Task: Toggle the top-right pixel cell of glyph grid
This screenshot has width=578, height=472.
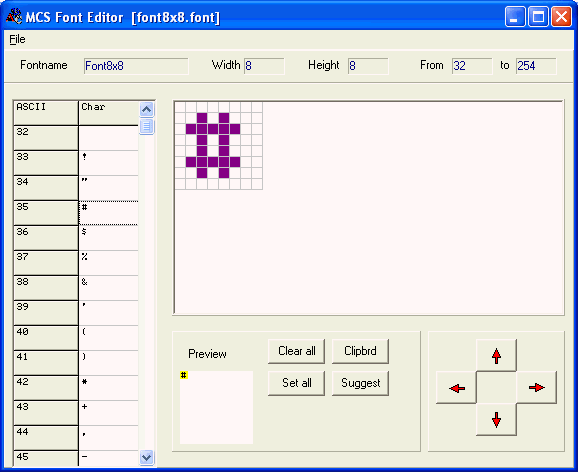Action: (257, 107)
